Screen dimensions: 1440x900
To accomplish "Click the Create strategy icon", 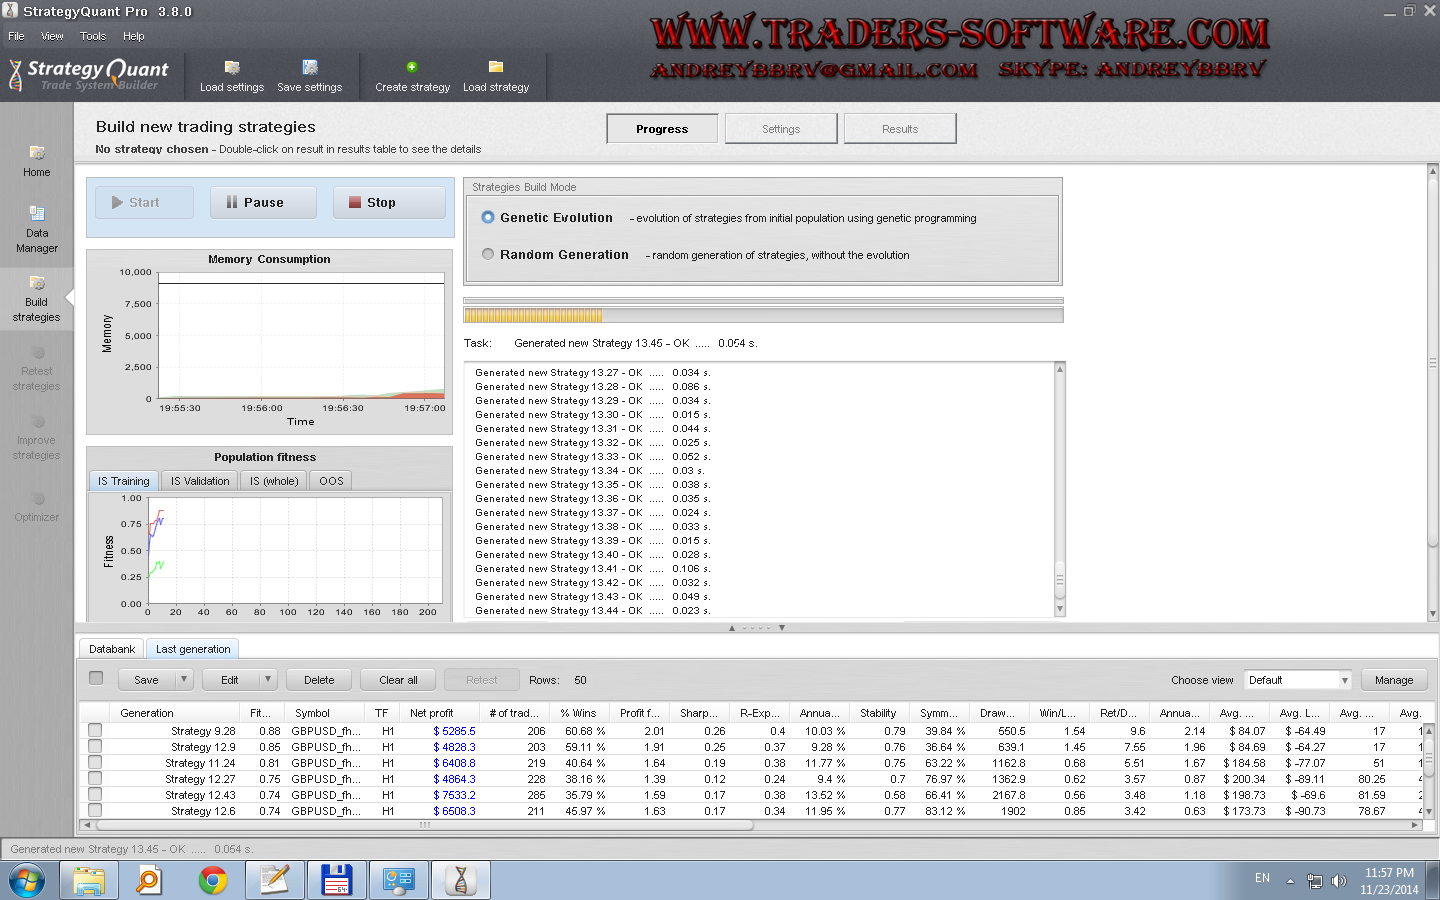I will 412,68.
